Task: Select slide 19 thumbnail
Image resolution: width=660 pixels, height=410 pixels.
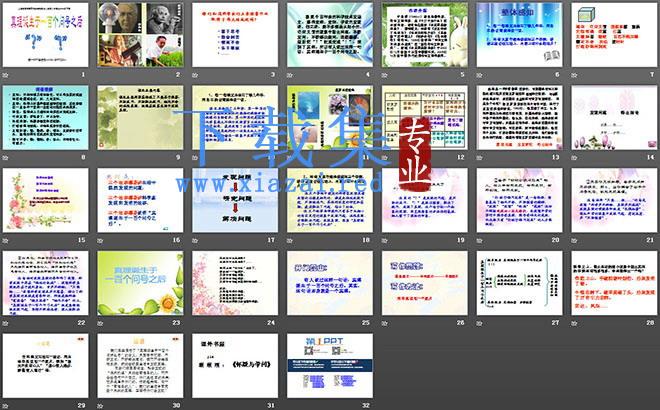Action: (424, 200)
